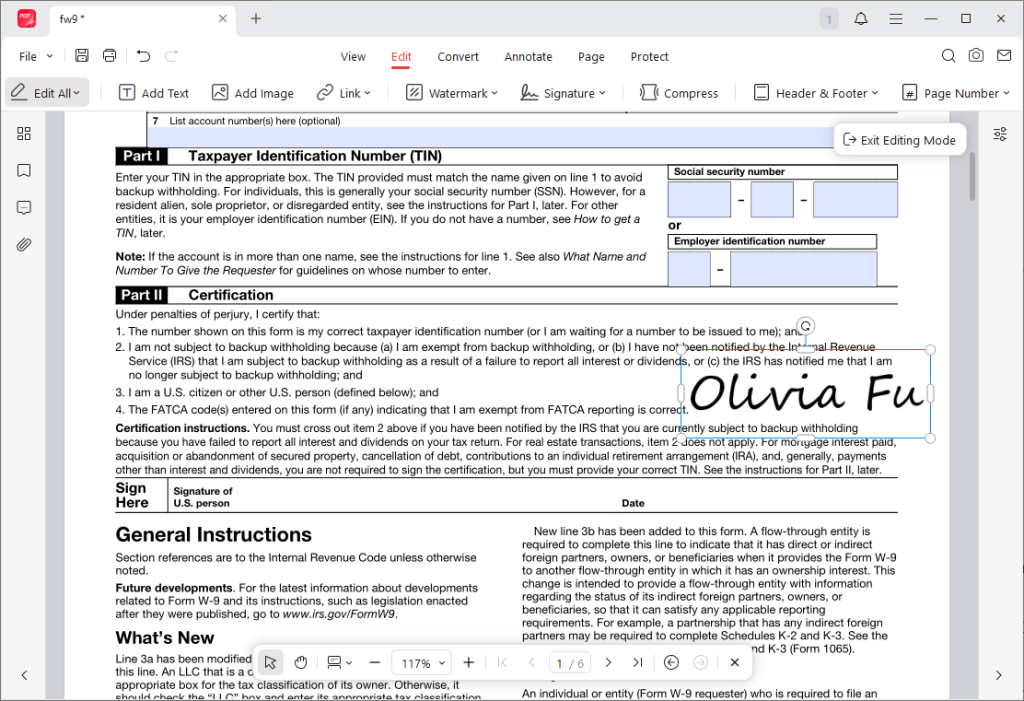Open the properties panel sliders icon
This screenshot has width=1024, height=701.
click(1000, 134)
